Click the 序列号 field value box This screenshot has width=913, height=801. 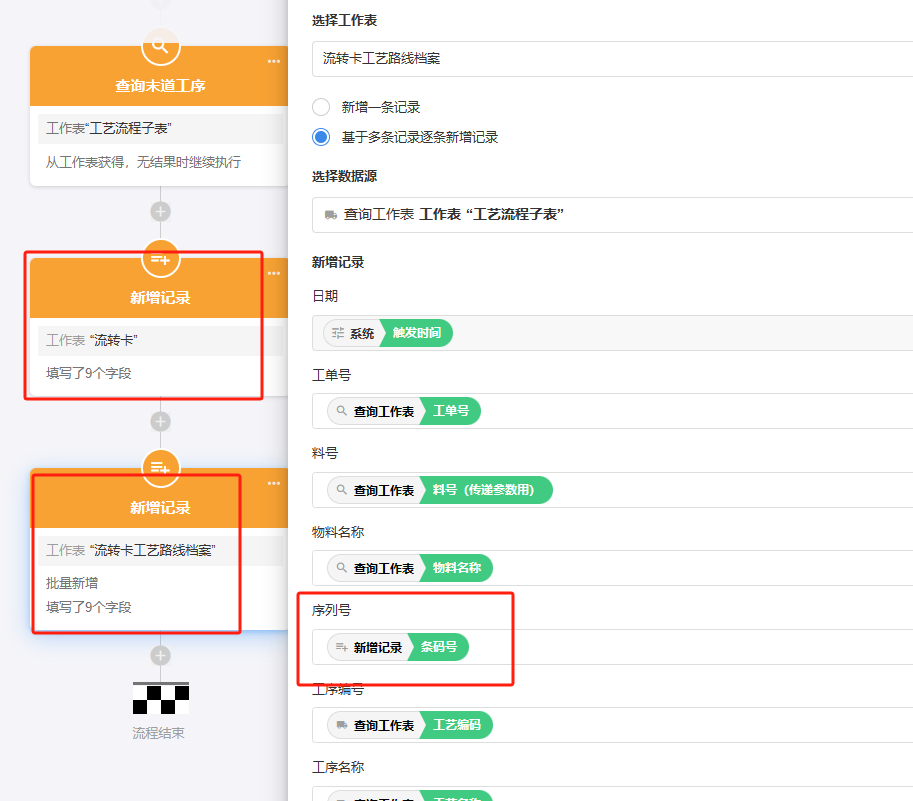tap(612, 647)
